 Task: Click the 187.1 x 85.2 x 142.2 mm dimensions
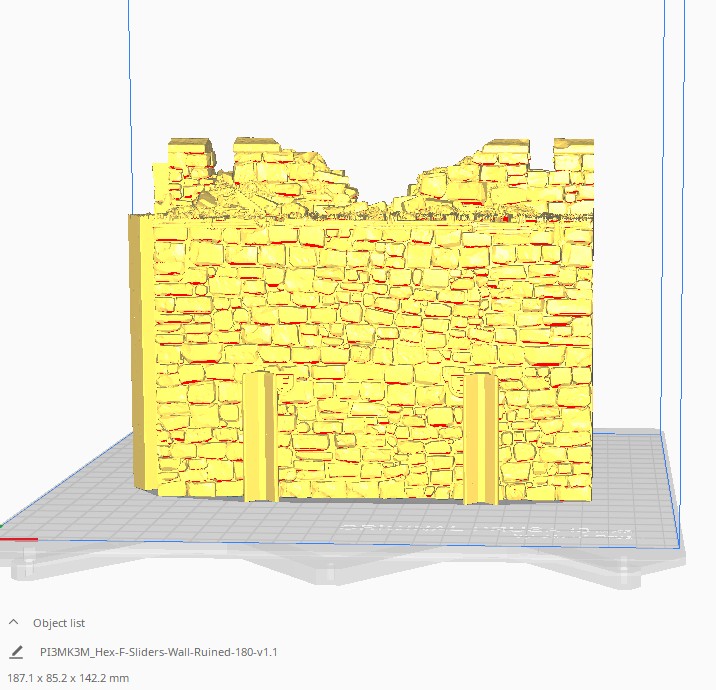tap(68, 678)
